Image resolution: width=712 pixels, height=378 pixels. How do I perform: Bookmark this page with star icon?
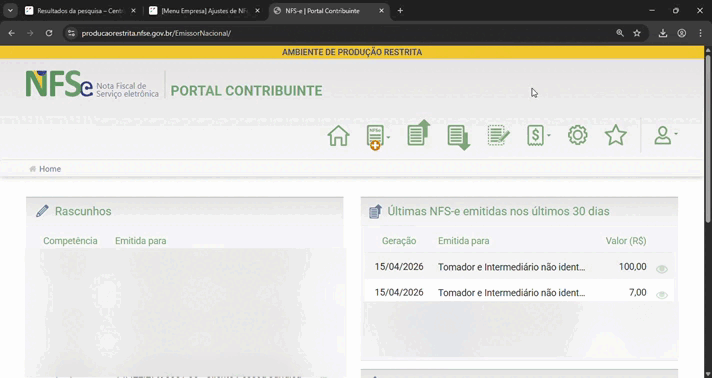[637, 33]
